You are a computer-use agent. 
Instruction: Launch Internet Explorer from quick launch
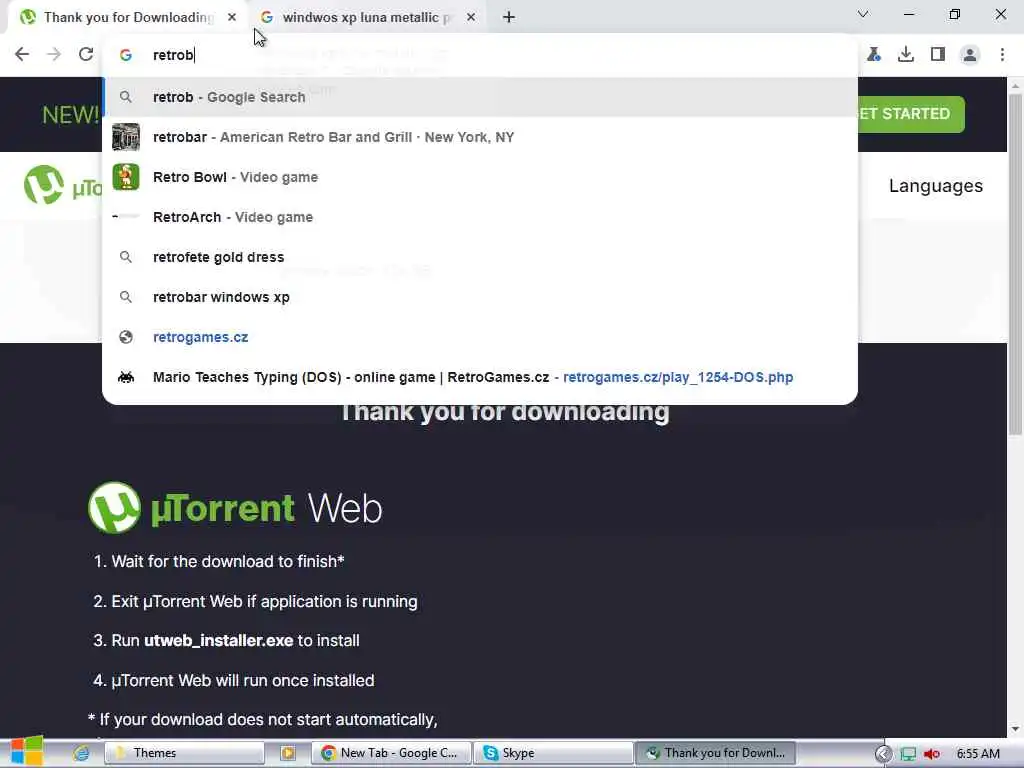click(81, 753)
